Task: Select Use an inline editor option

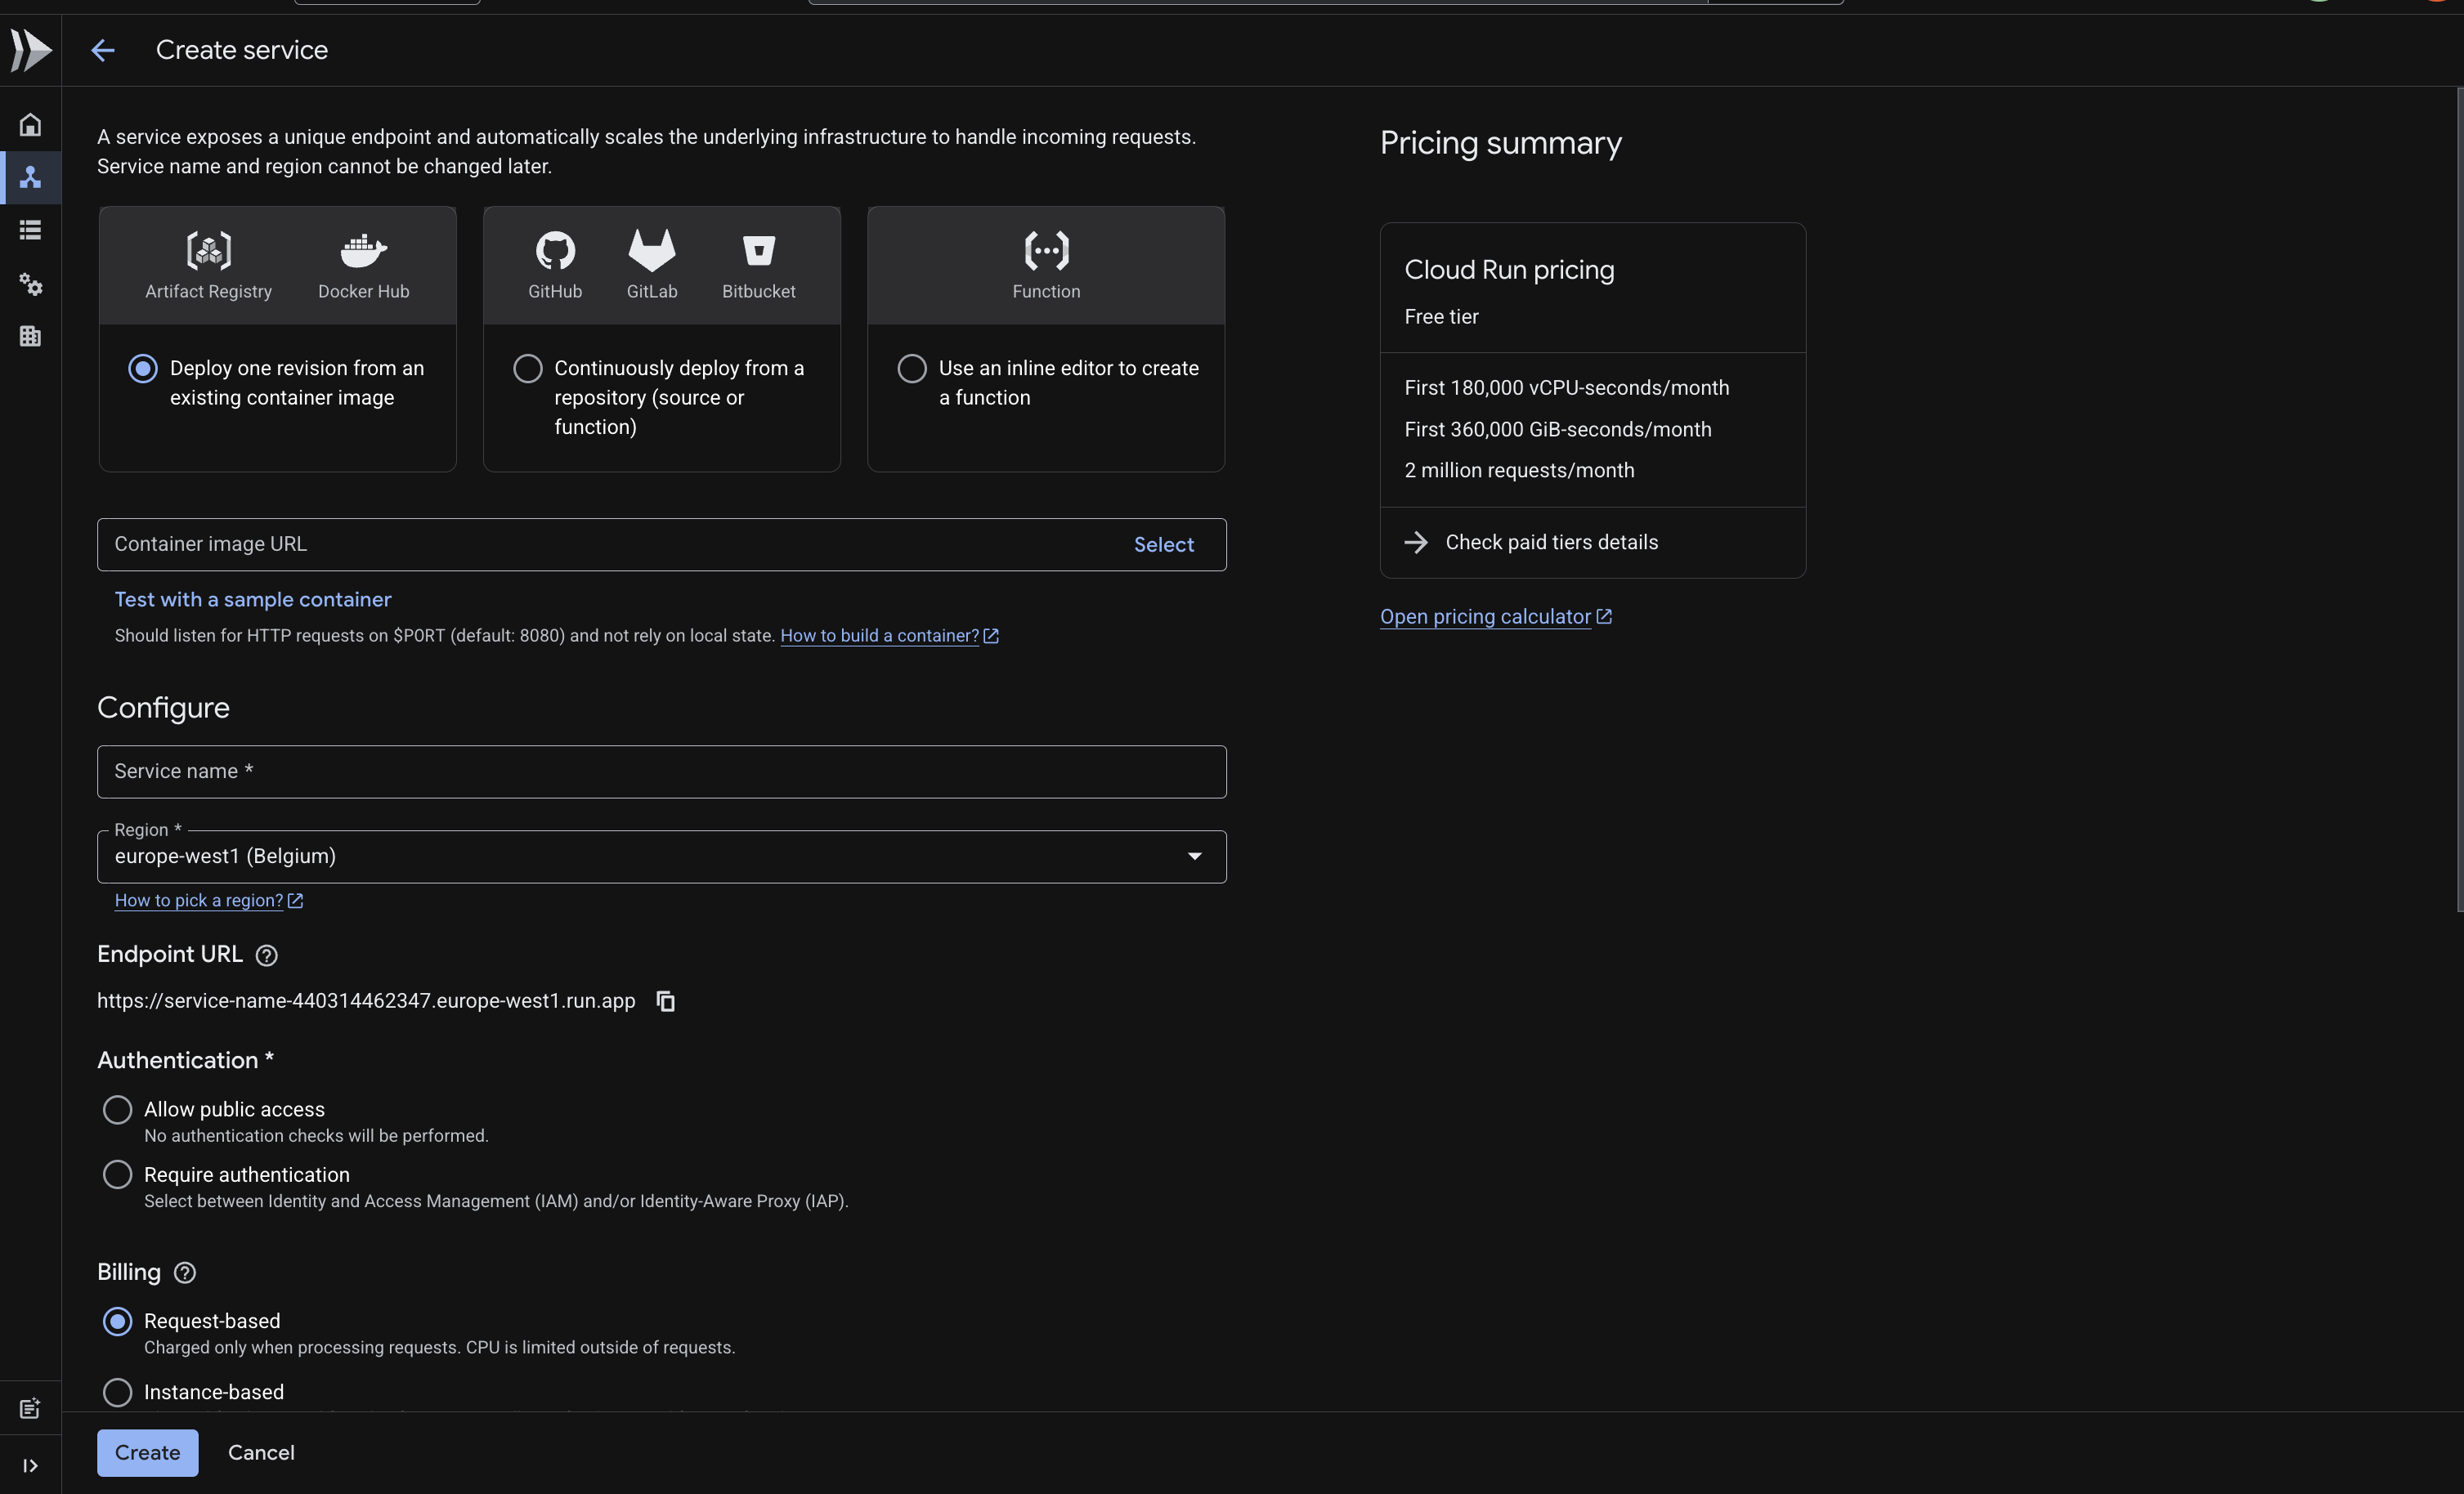Action: (x=912, y=369)
